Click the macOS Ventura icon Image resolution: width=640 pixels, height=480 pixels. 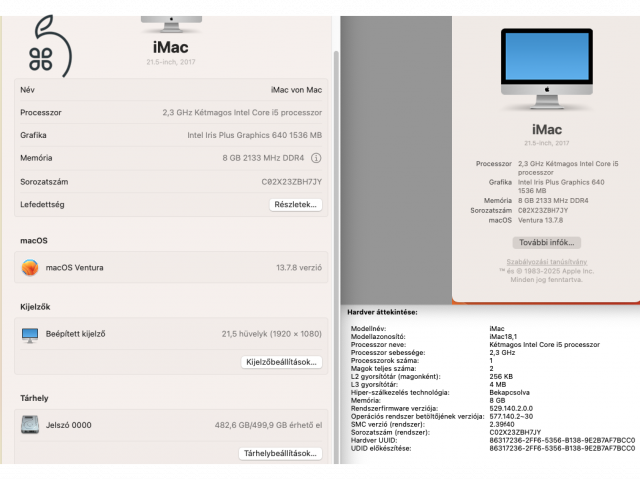pos(30,267)
